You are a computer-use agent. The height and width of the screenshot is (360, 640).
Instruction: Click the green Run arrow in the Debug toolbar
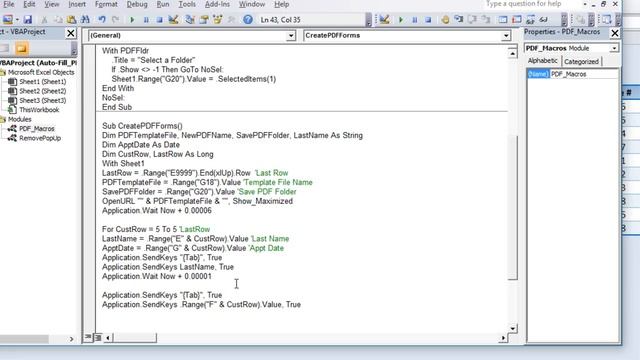[x=401, y=19]
